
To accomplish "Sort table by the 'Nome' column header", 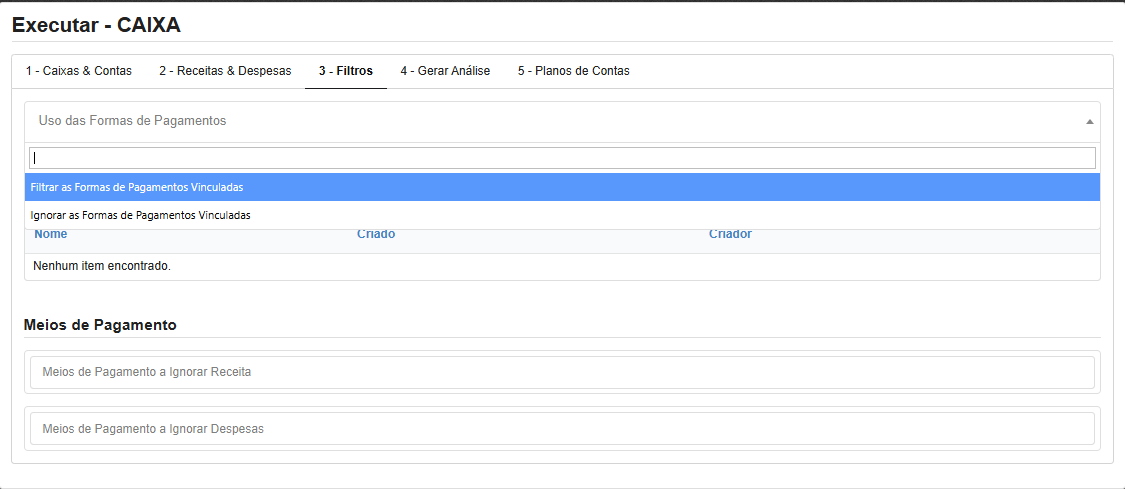I will click(51, 235).
